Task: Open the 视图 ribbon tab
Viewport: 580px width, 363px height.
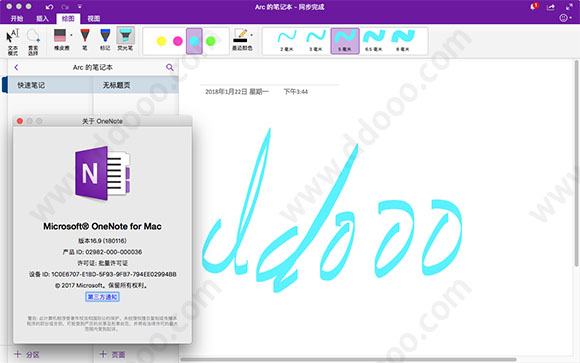Action: (x=94, y=19)
